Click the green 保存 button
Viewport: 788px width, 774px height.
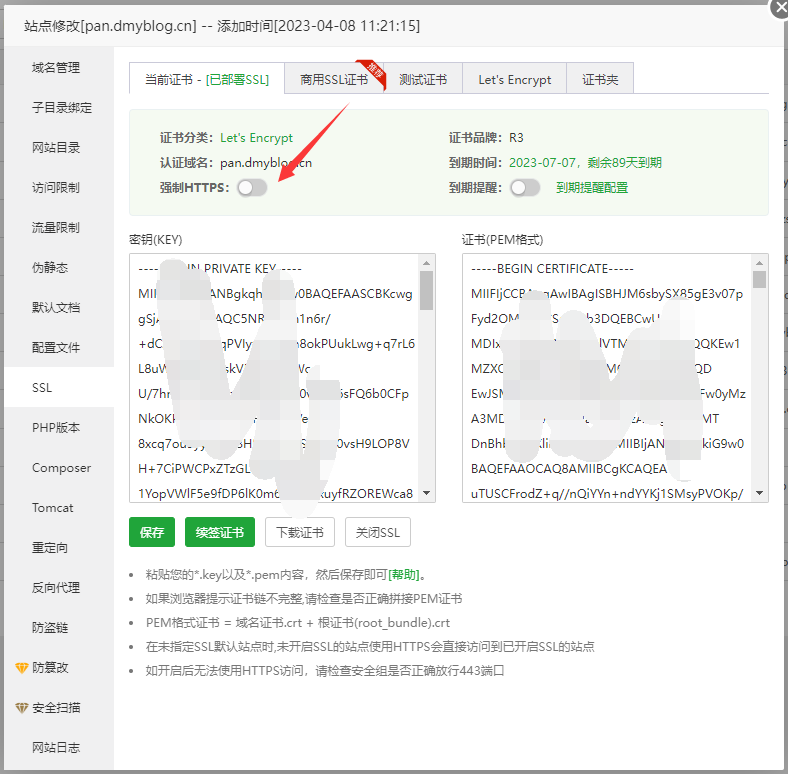tap(152, 532)
